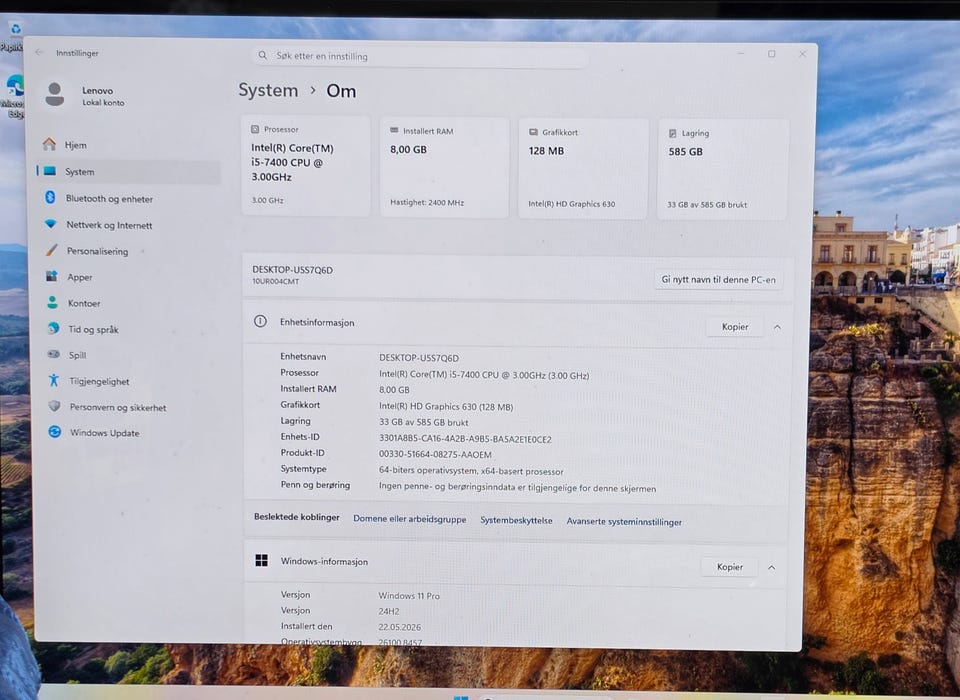Click the Enhets-ID value 3301A8B5-CA16
Image resolution: width=960 pixels, height=700 pixels.
pyautogui.click(x=465, y=438)
